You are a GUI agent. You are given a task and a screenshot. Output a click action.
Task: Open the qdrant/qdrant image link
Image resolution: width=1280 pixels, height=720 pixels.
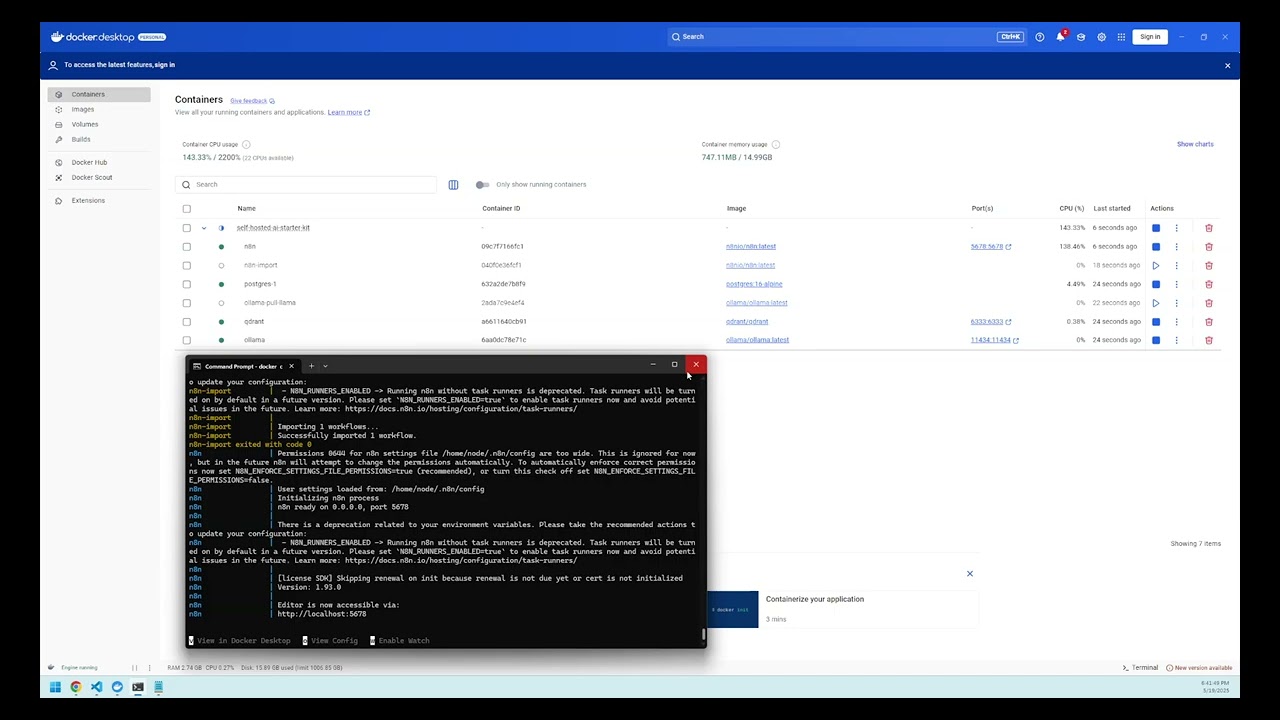click(x=747, y=322)
